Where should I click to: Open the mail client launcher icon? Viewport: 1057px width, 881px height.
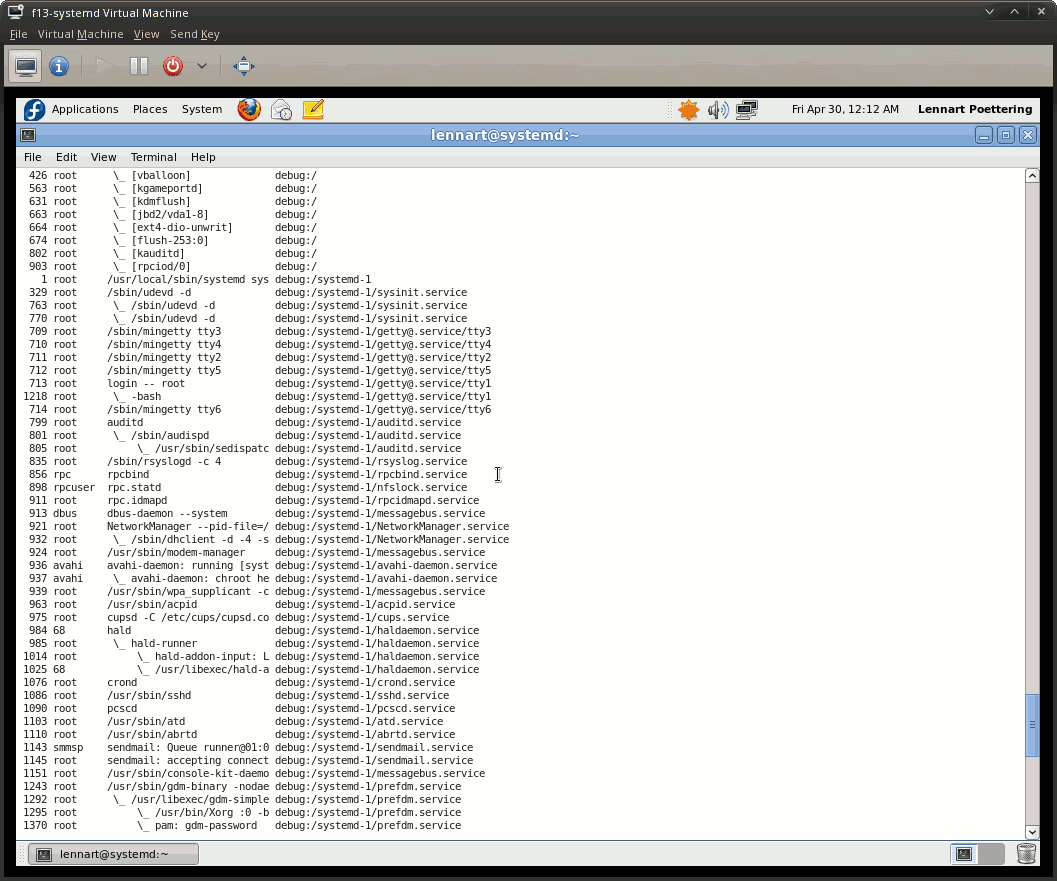coord(281,109)
